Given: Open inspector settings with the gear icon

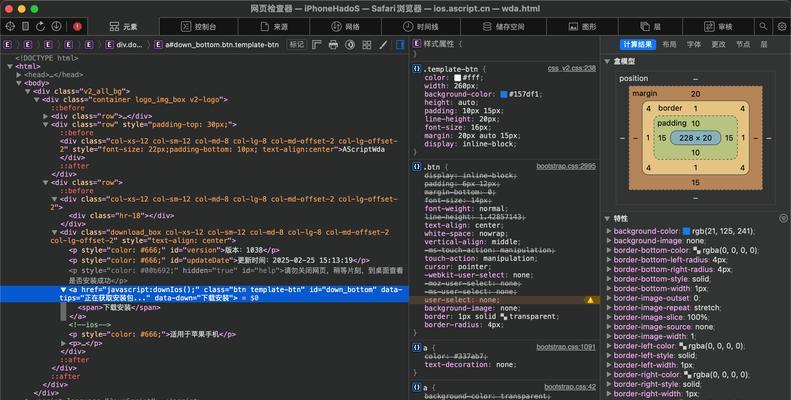Looking at the screenshot, I should [x=782, y=26].
